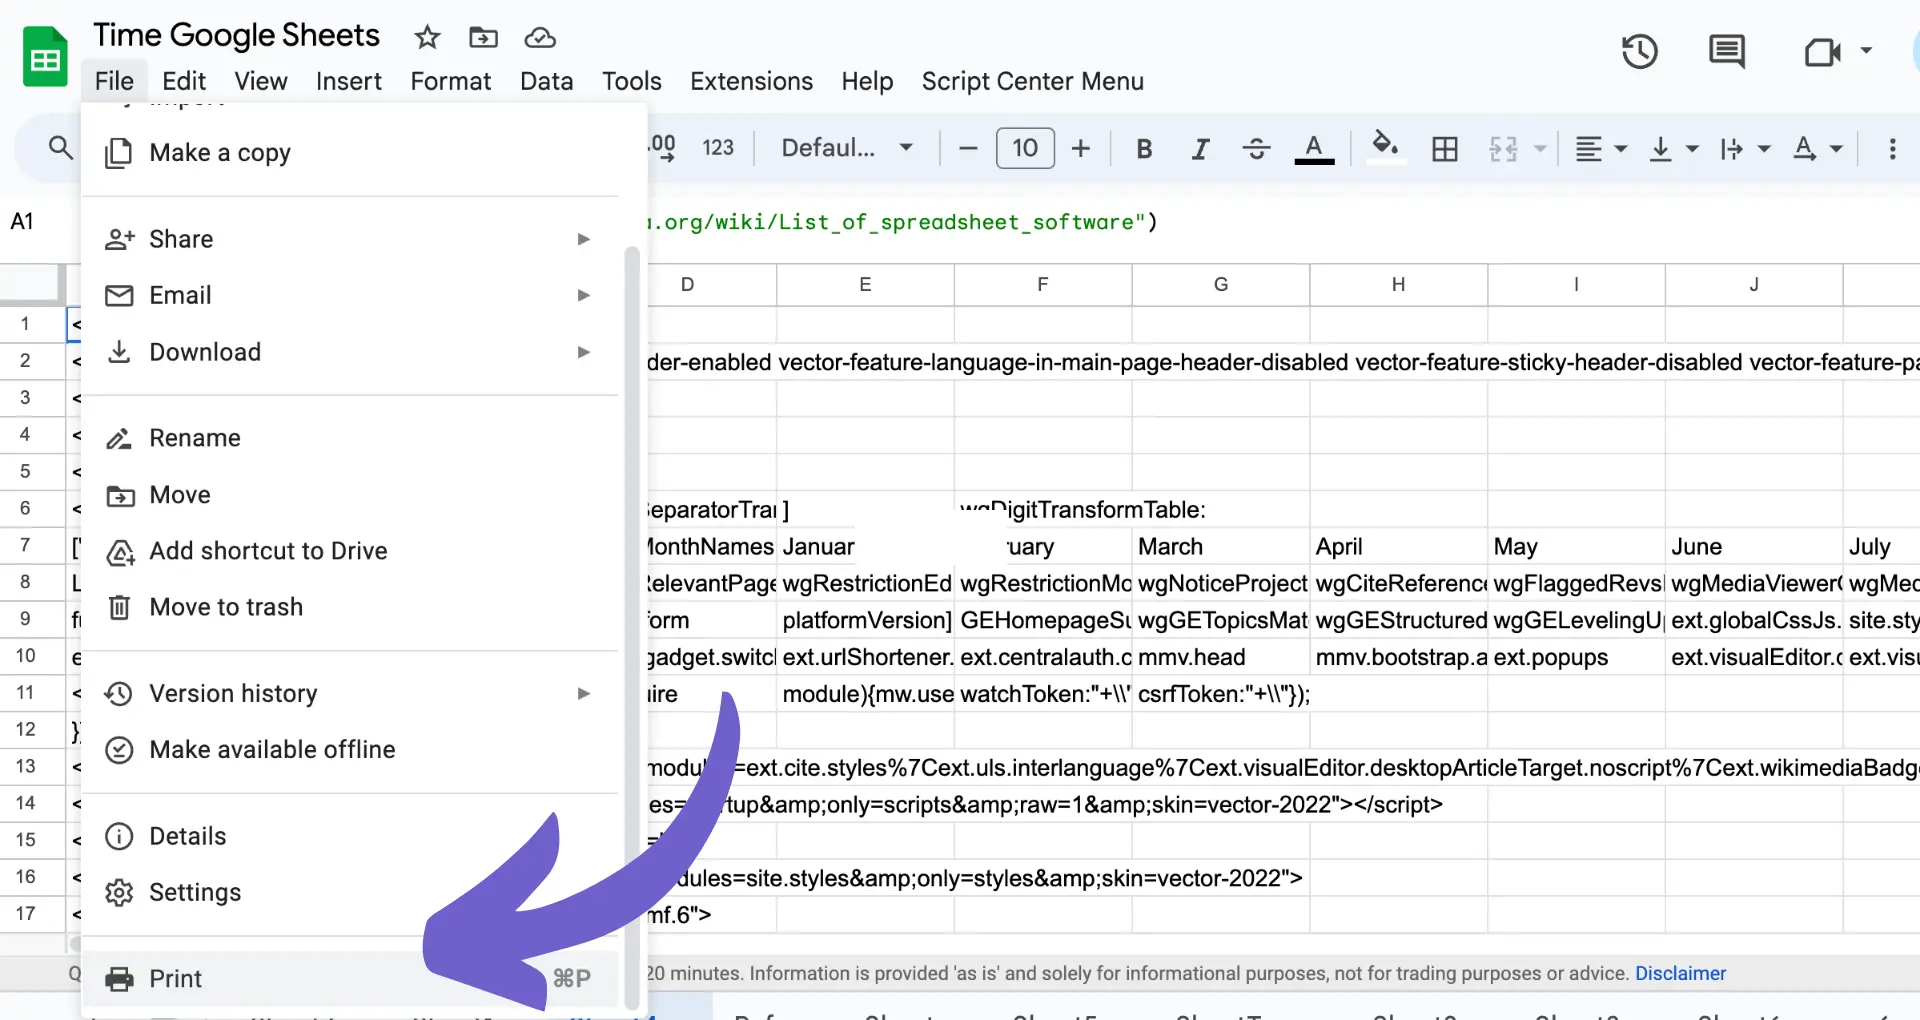This screenshot has height=1020, width=1920.
Task: Open the toolbar more options menu
Action: (x=1892, y=149)
